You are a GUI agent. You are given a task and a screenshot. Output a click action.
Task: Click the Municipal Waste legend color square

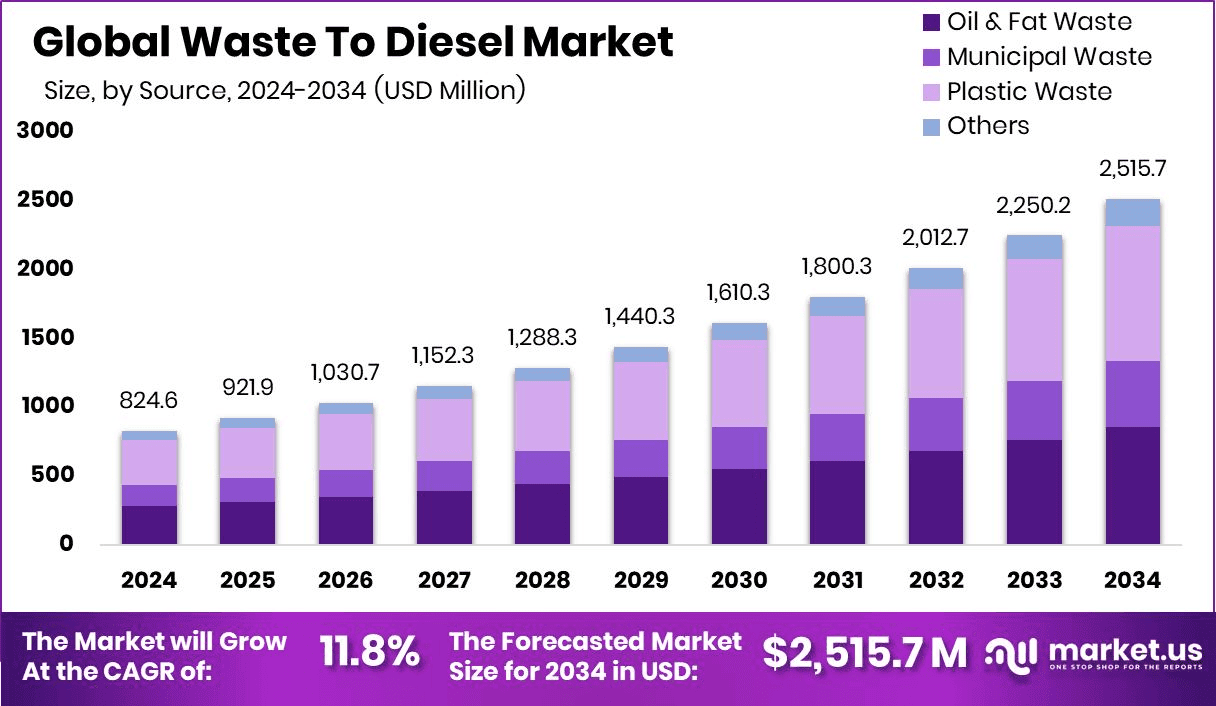[932, 57]
